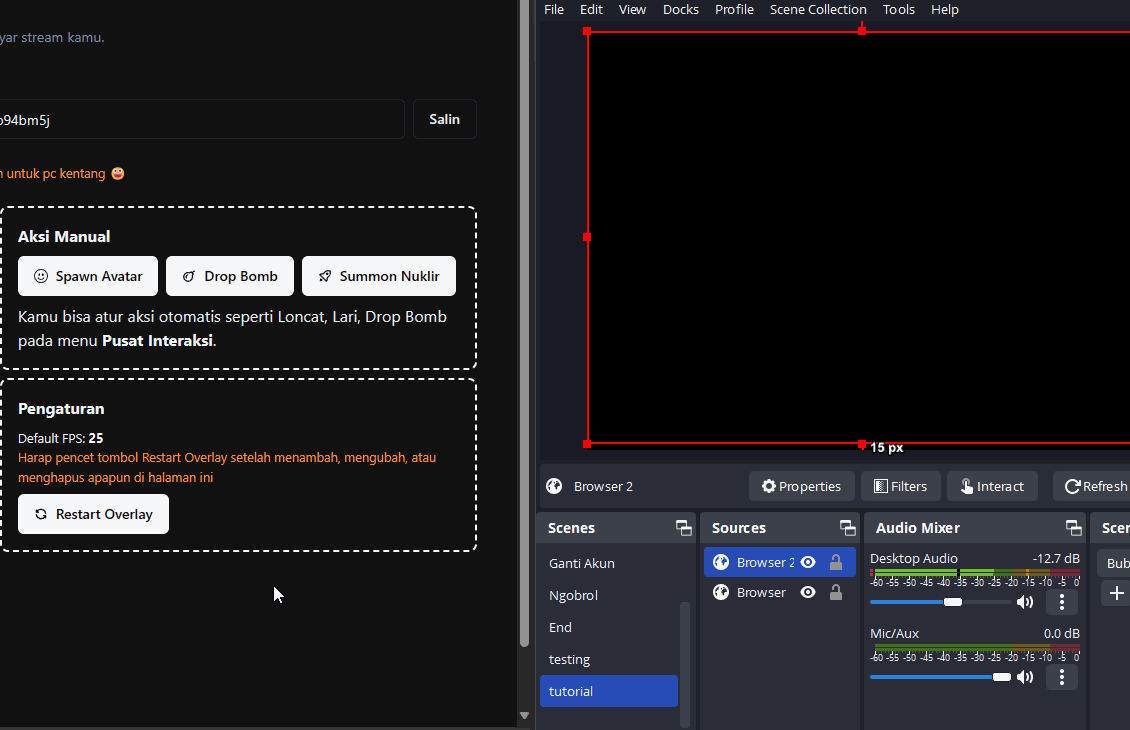Image resolution: width=1130 pixels, height=730 pixels.
Task: Hide the Browser 2 source with the eye icon
Action: [x=808, y=562]
